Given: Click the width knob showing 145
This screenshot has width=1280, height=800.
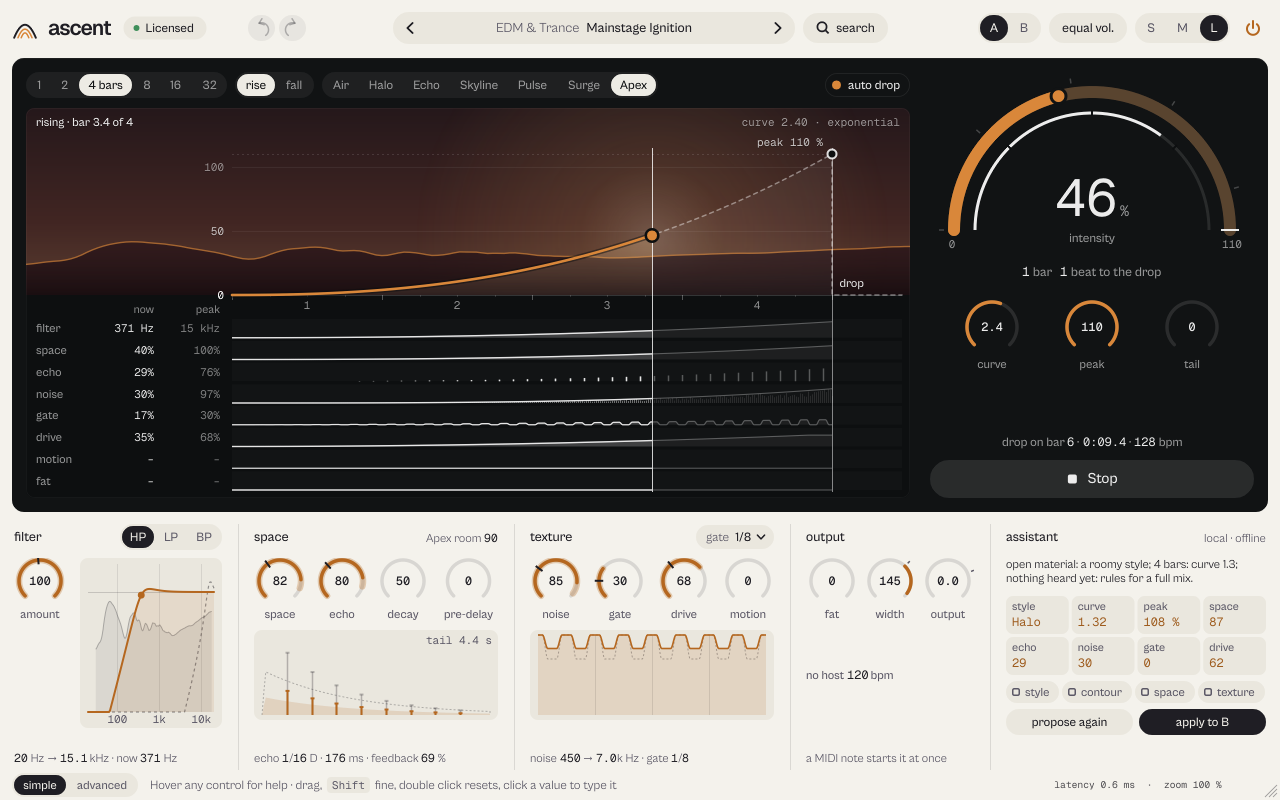Looking at the screenshot, I should [890, 581].
